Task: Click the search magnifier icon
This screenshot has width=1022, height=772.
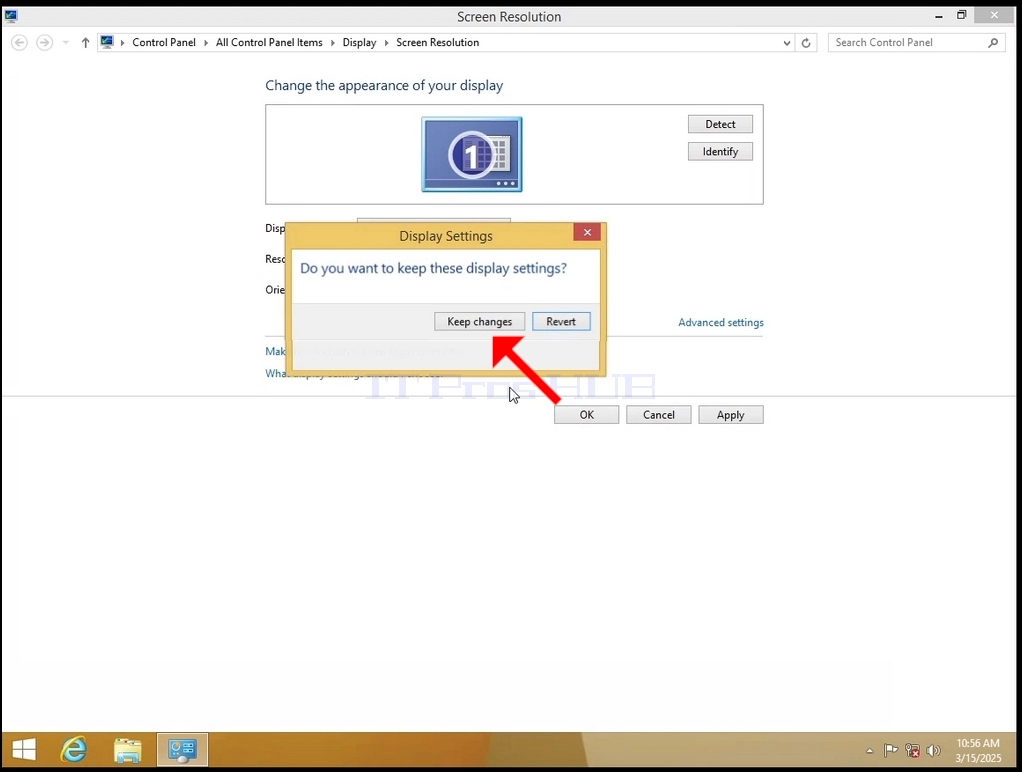Action: tap(993, 42)
